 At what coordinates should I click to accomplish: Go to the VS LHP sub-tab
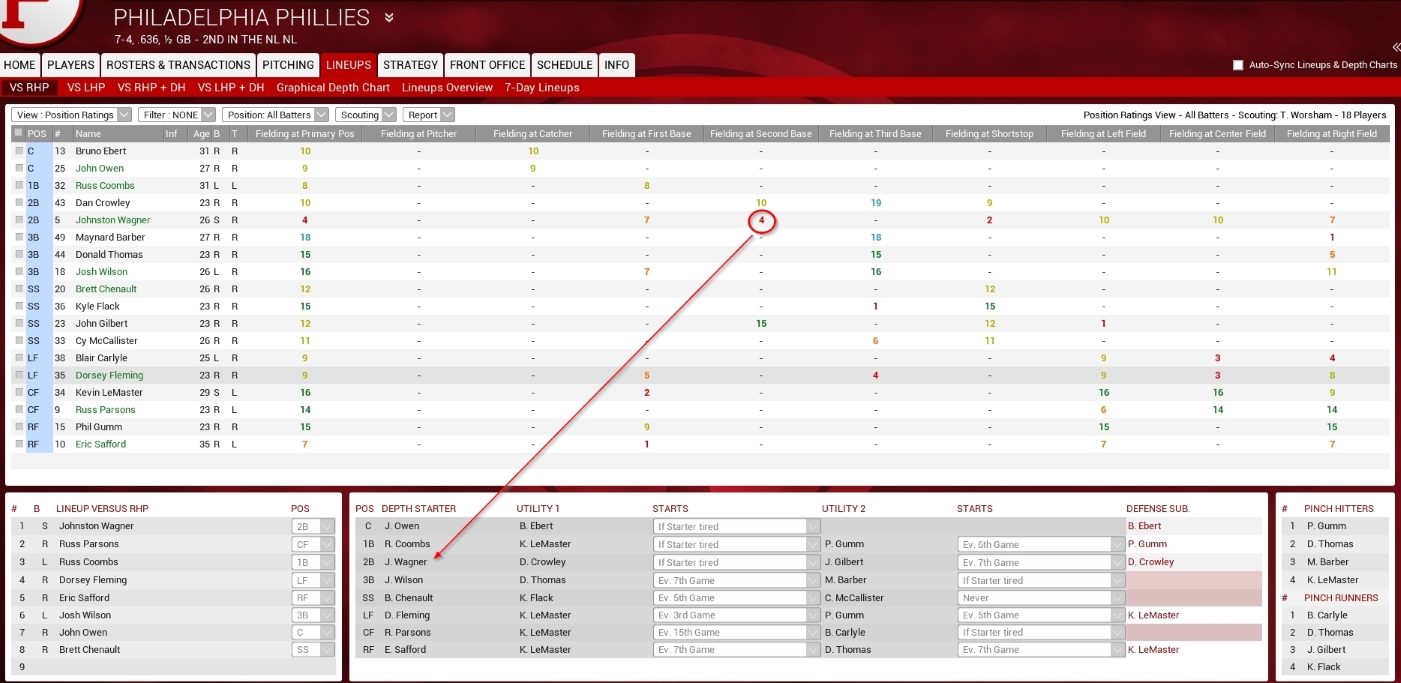coord(86,87)
